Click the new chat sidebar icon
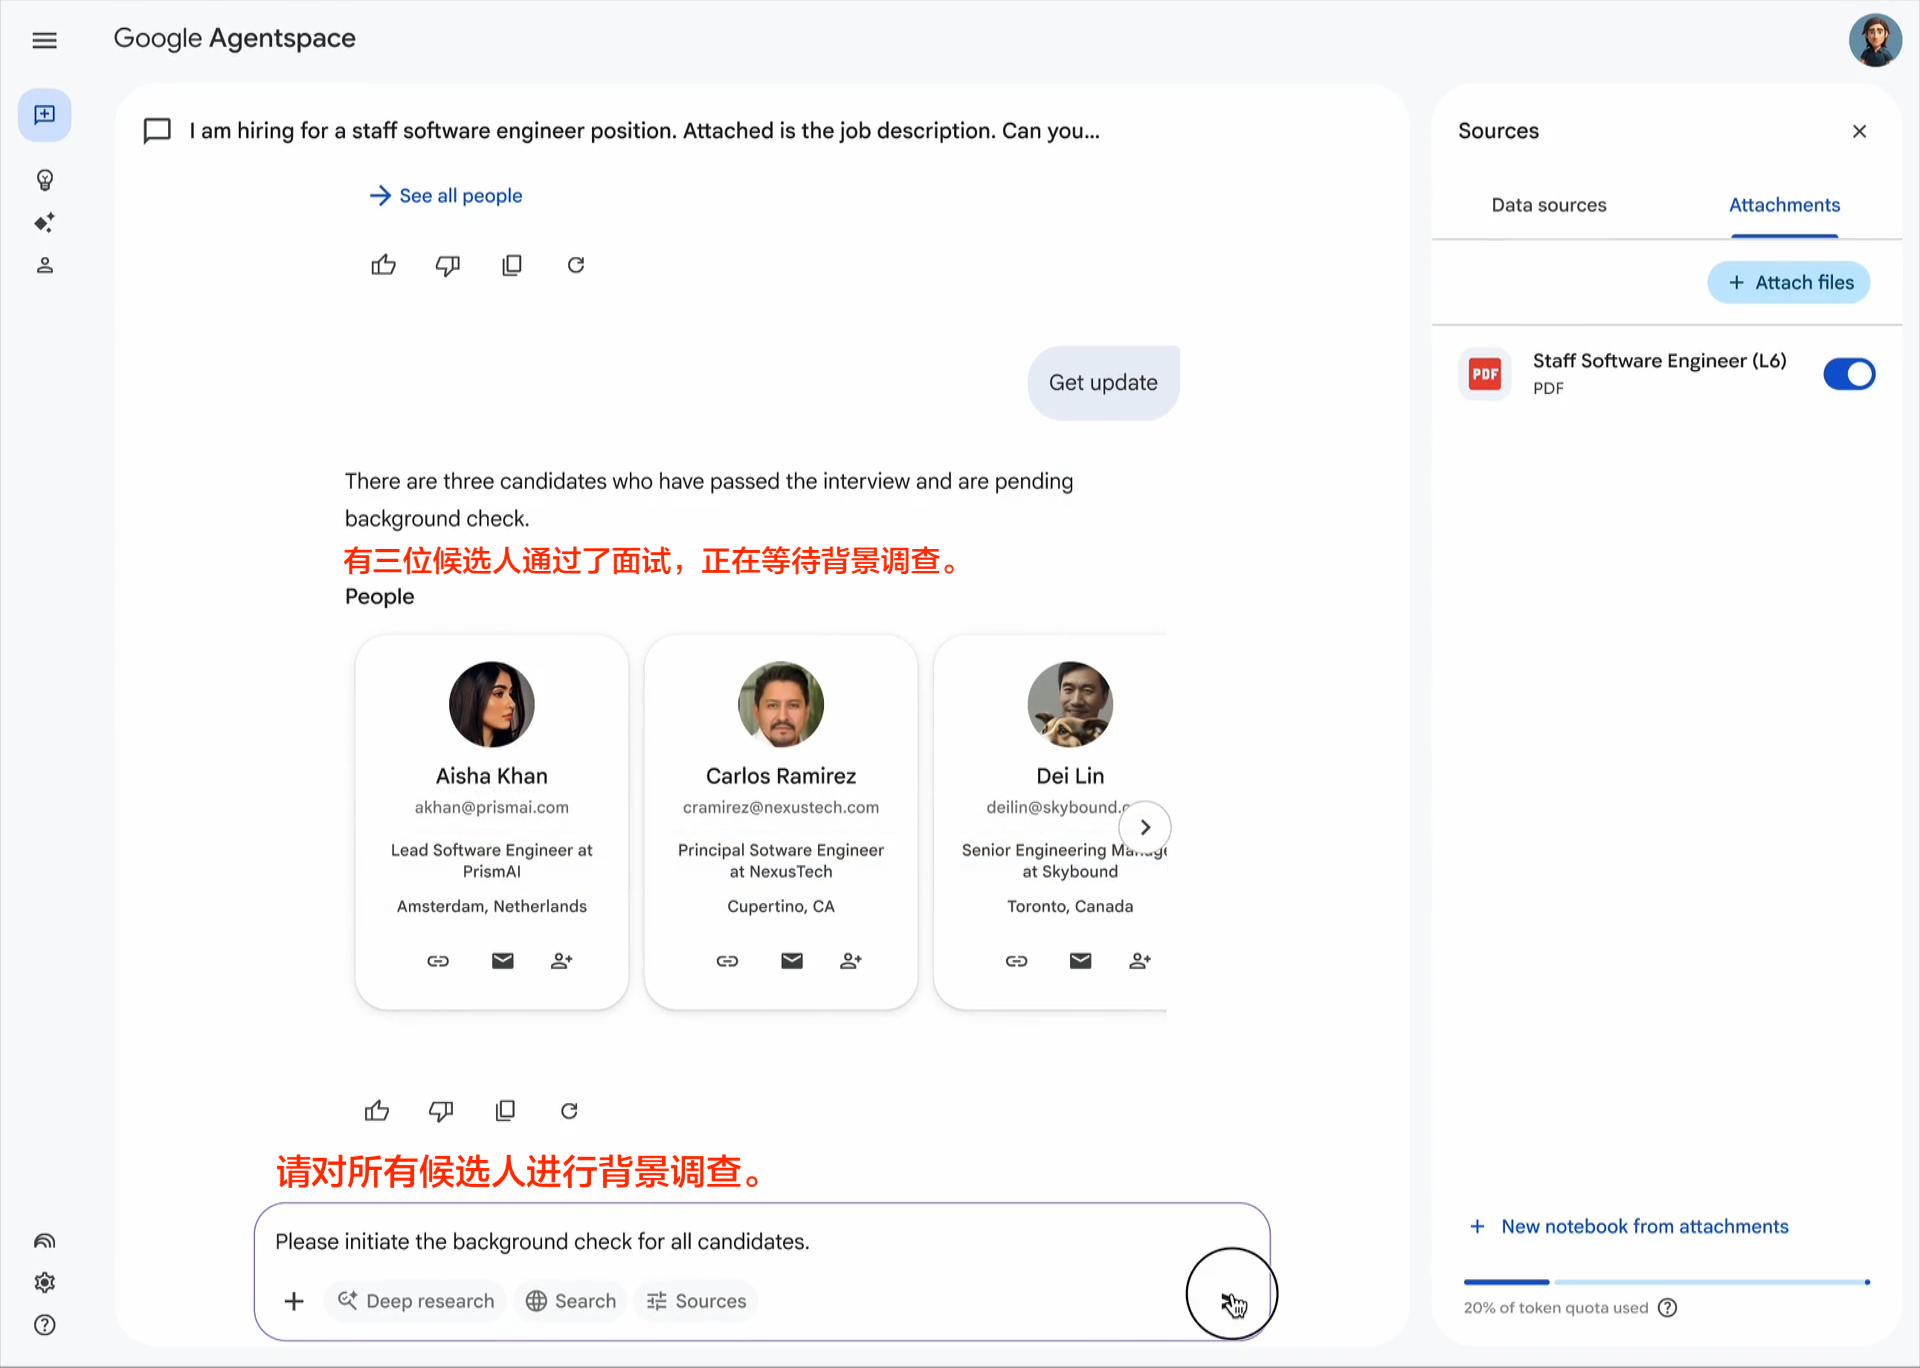 coord(44,115)
